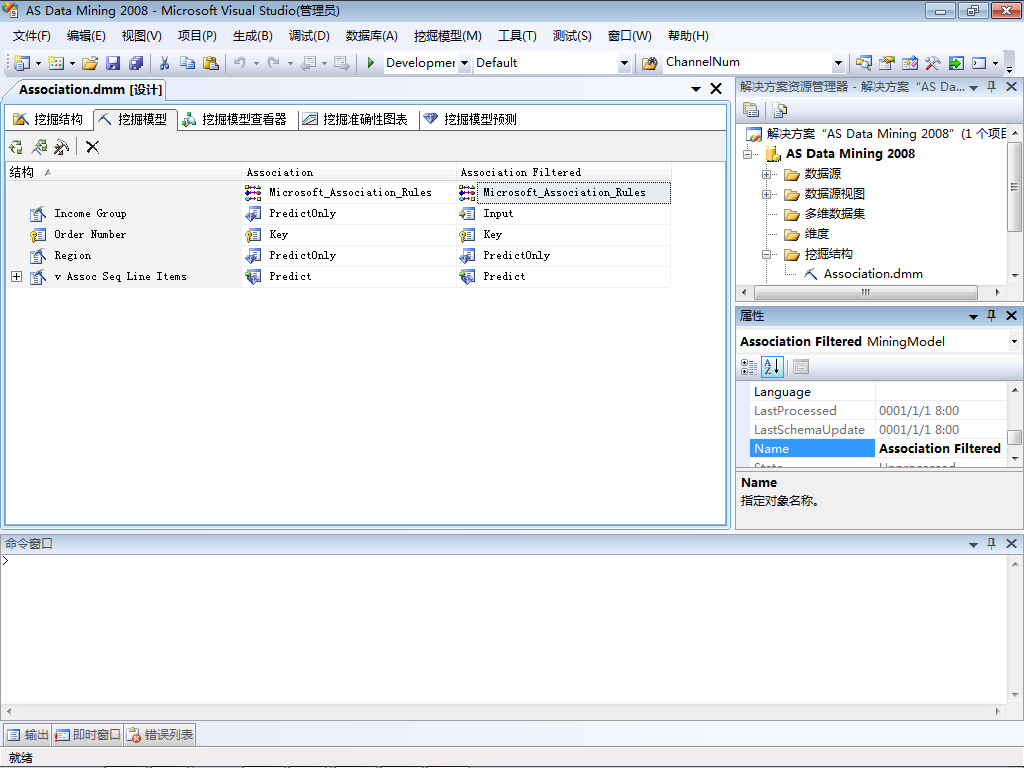Switch to the 挖掘模型预测 tab

470,119
